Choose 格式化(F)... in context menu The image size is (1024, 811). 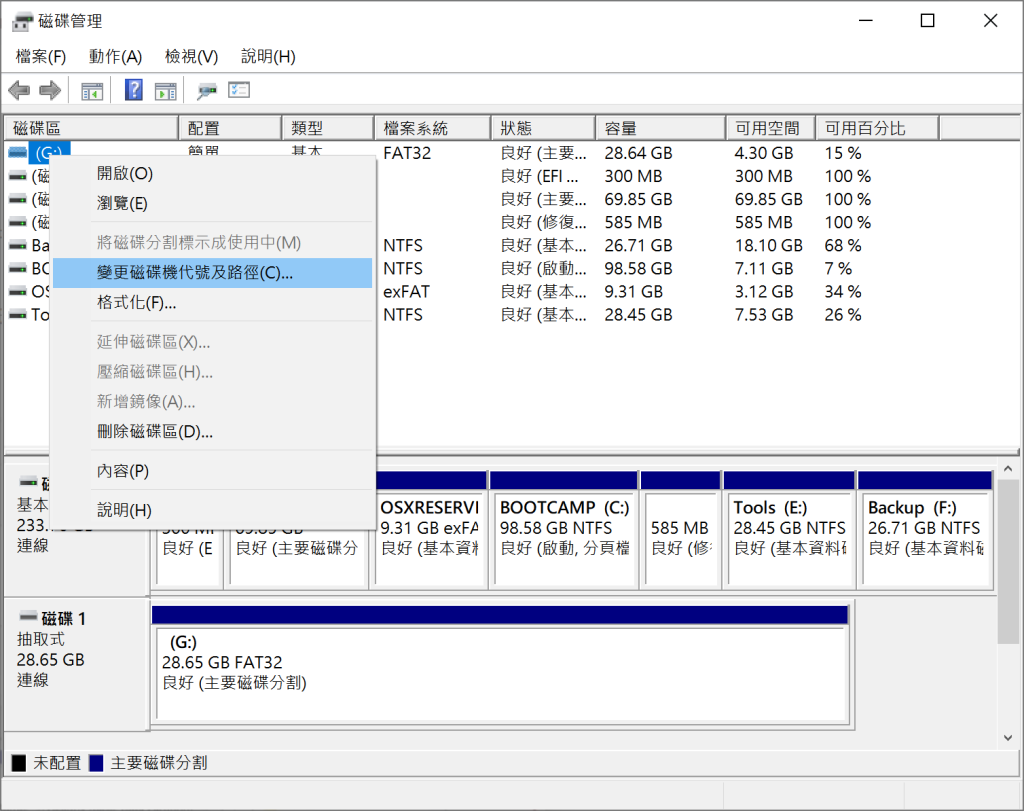pyautogui.click(x=212, y=303)
